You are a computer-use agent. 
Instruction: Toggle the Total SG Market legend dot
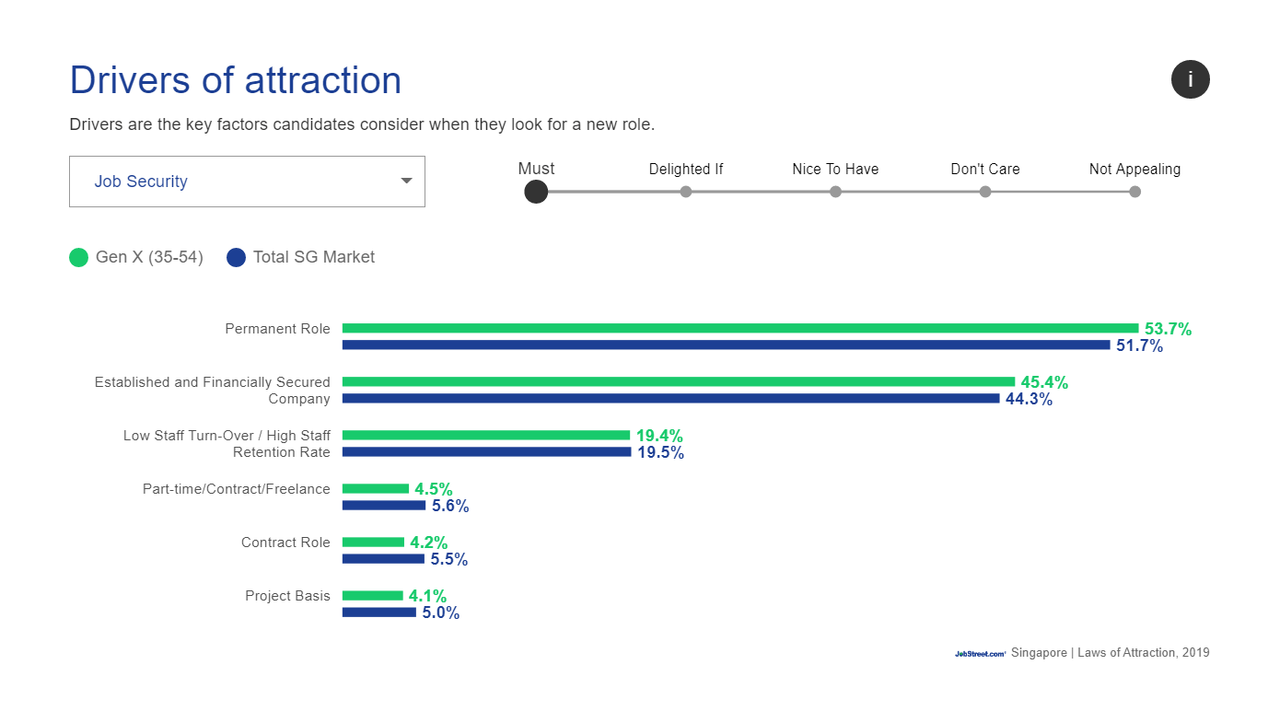236,257
